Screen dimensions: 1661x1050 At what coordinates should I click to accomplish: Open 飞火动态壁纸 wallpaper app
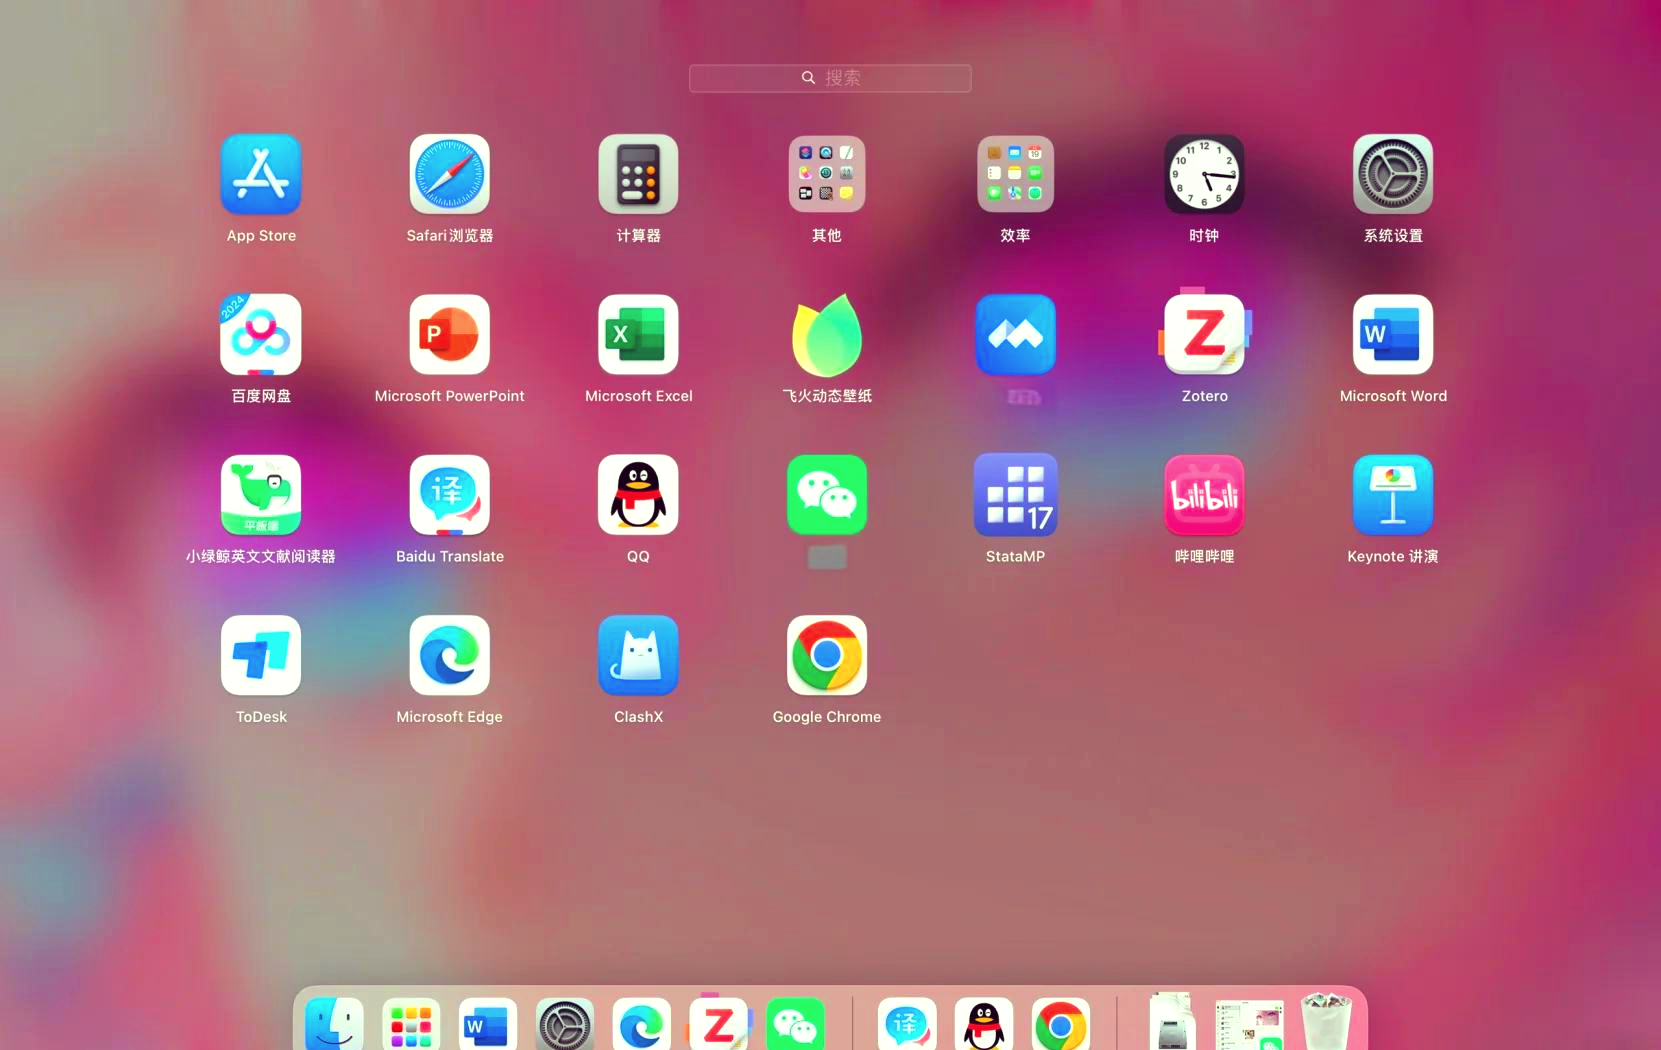tap(827, 335)
